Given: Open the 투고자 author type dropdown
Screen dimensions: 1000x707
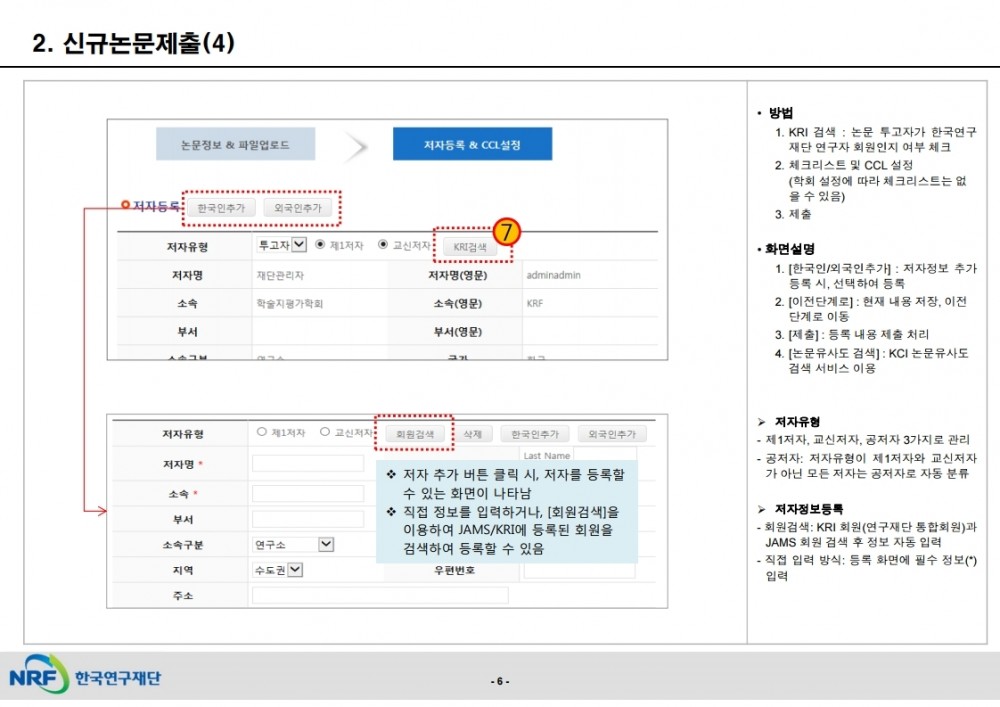Looking at the screenshot, I should pyautogui.click(x=281, y=245).
